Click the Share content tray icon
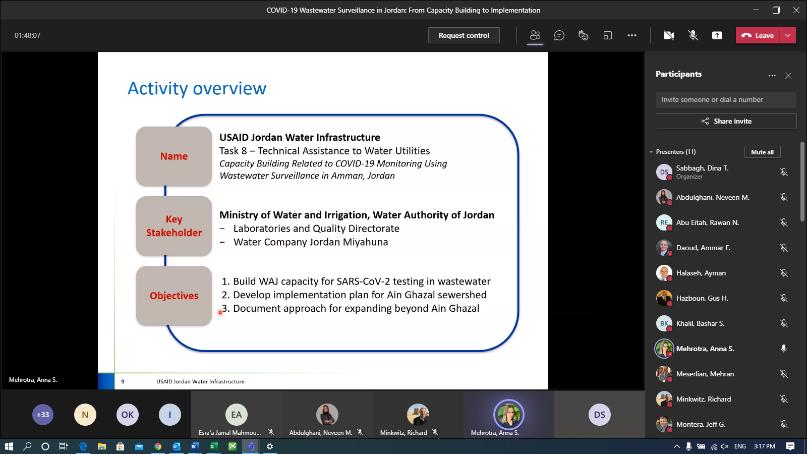 (717, 35)
